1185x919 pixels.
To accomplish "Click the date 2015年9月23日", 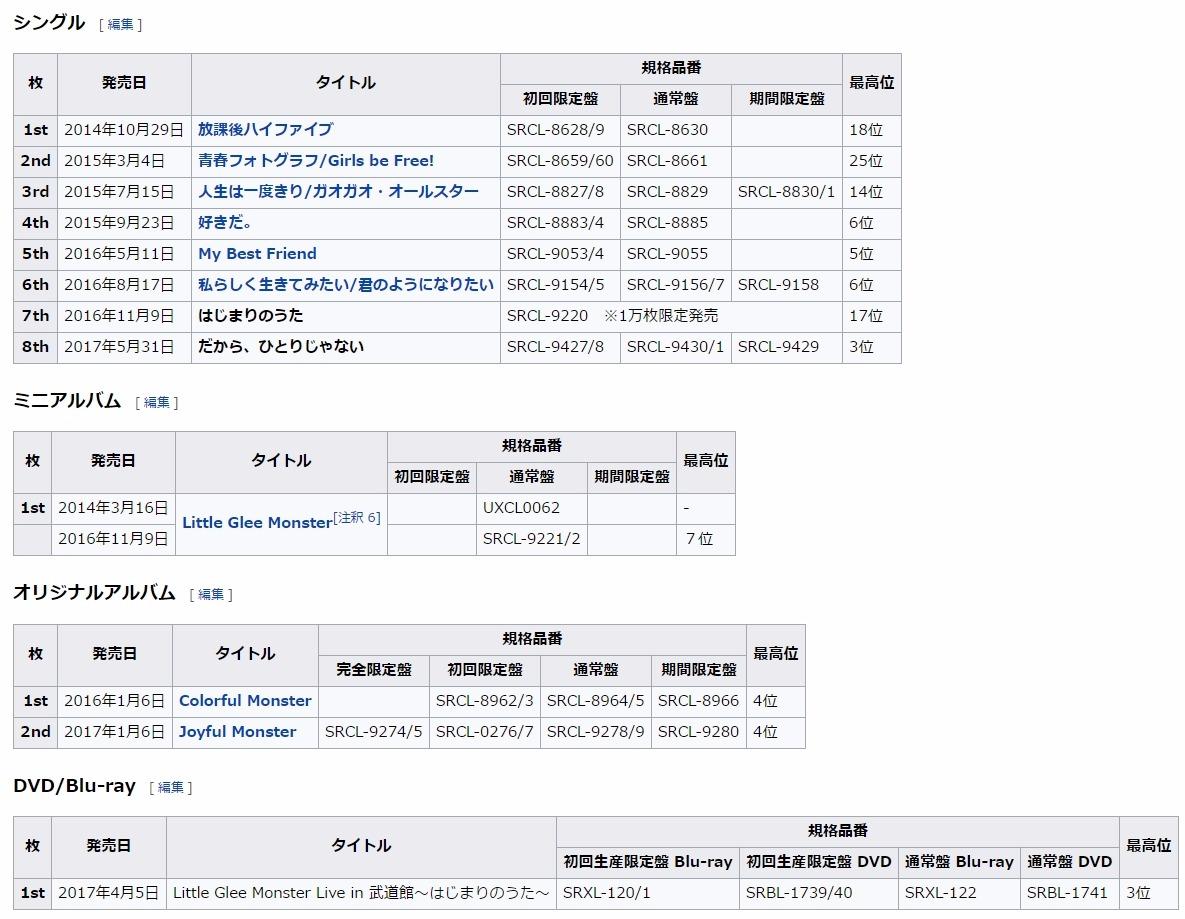I will point(119,222).
